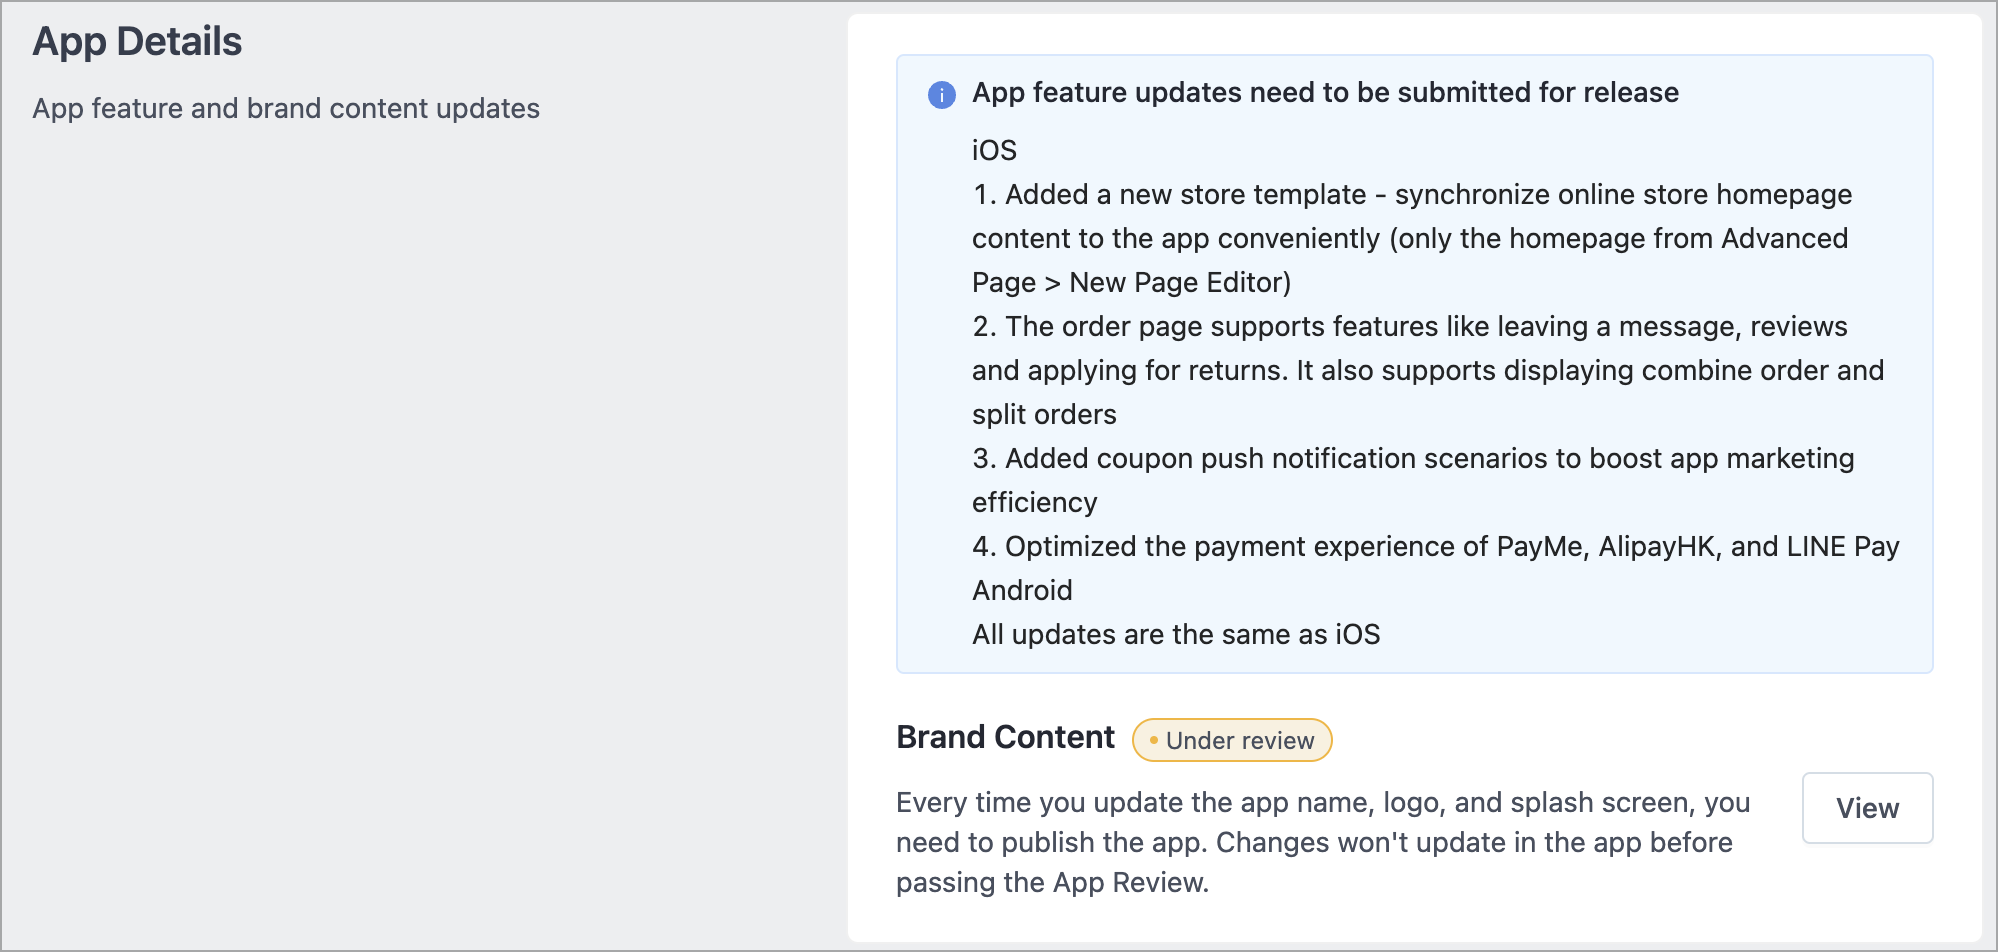Image resolution: width=1998 pixels, height=952 pixels.
Task: Click item 1 about new store template
Action: point(1412,238)
